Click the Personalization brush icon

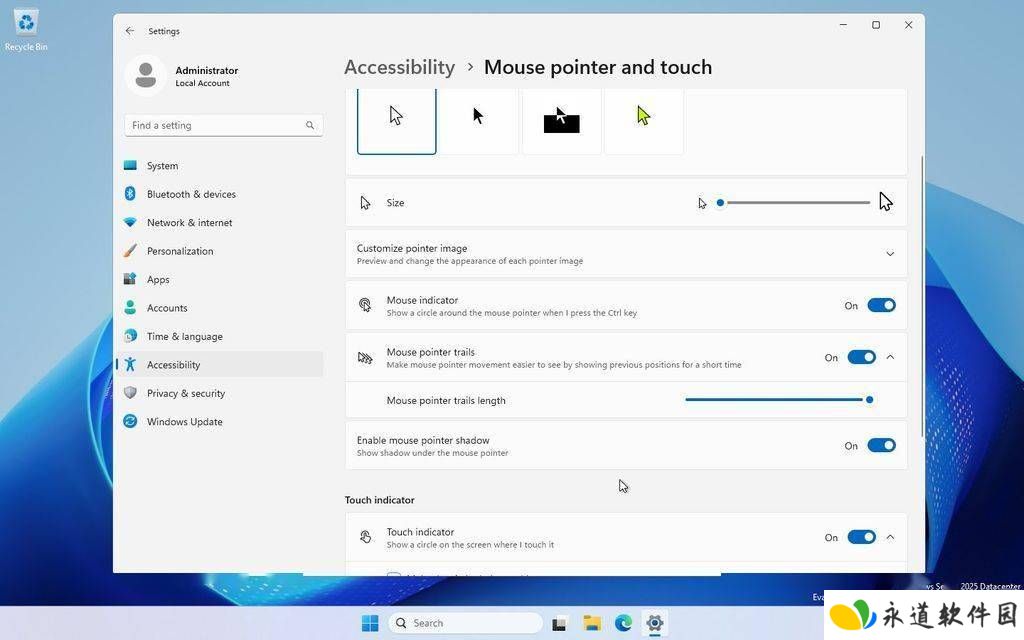[x=130, y=251]
